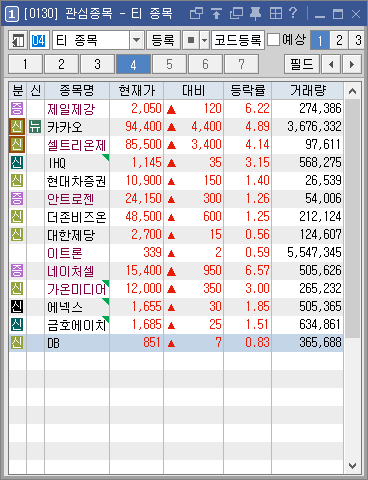Switch to watchlist group tab 7
The height and width of the screenshot is (480, 368).
point(241,64)
